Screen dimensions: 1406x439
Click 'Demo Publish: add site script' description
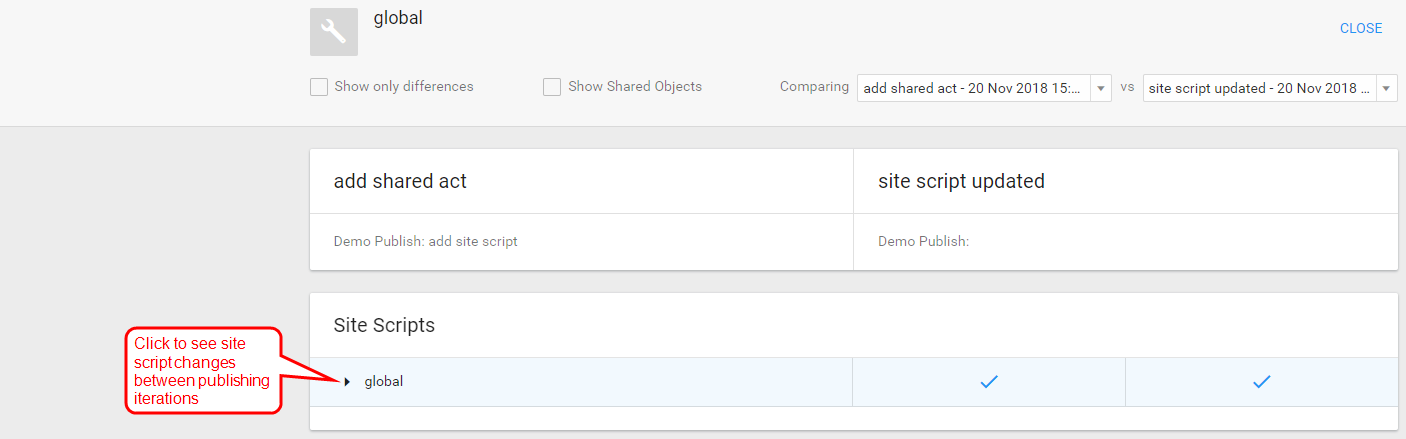[425, 241]
